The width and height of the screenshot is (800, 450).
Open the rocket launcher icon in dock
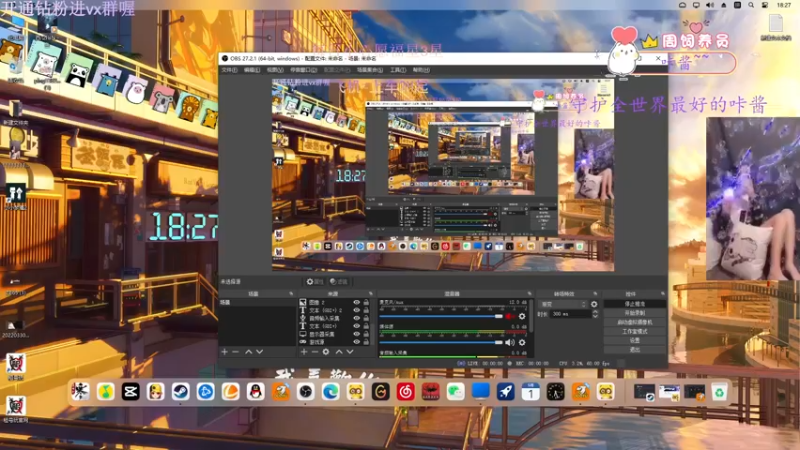(506, 392)
